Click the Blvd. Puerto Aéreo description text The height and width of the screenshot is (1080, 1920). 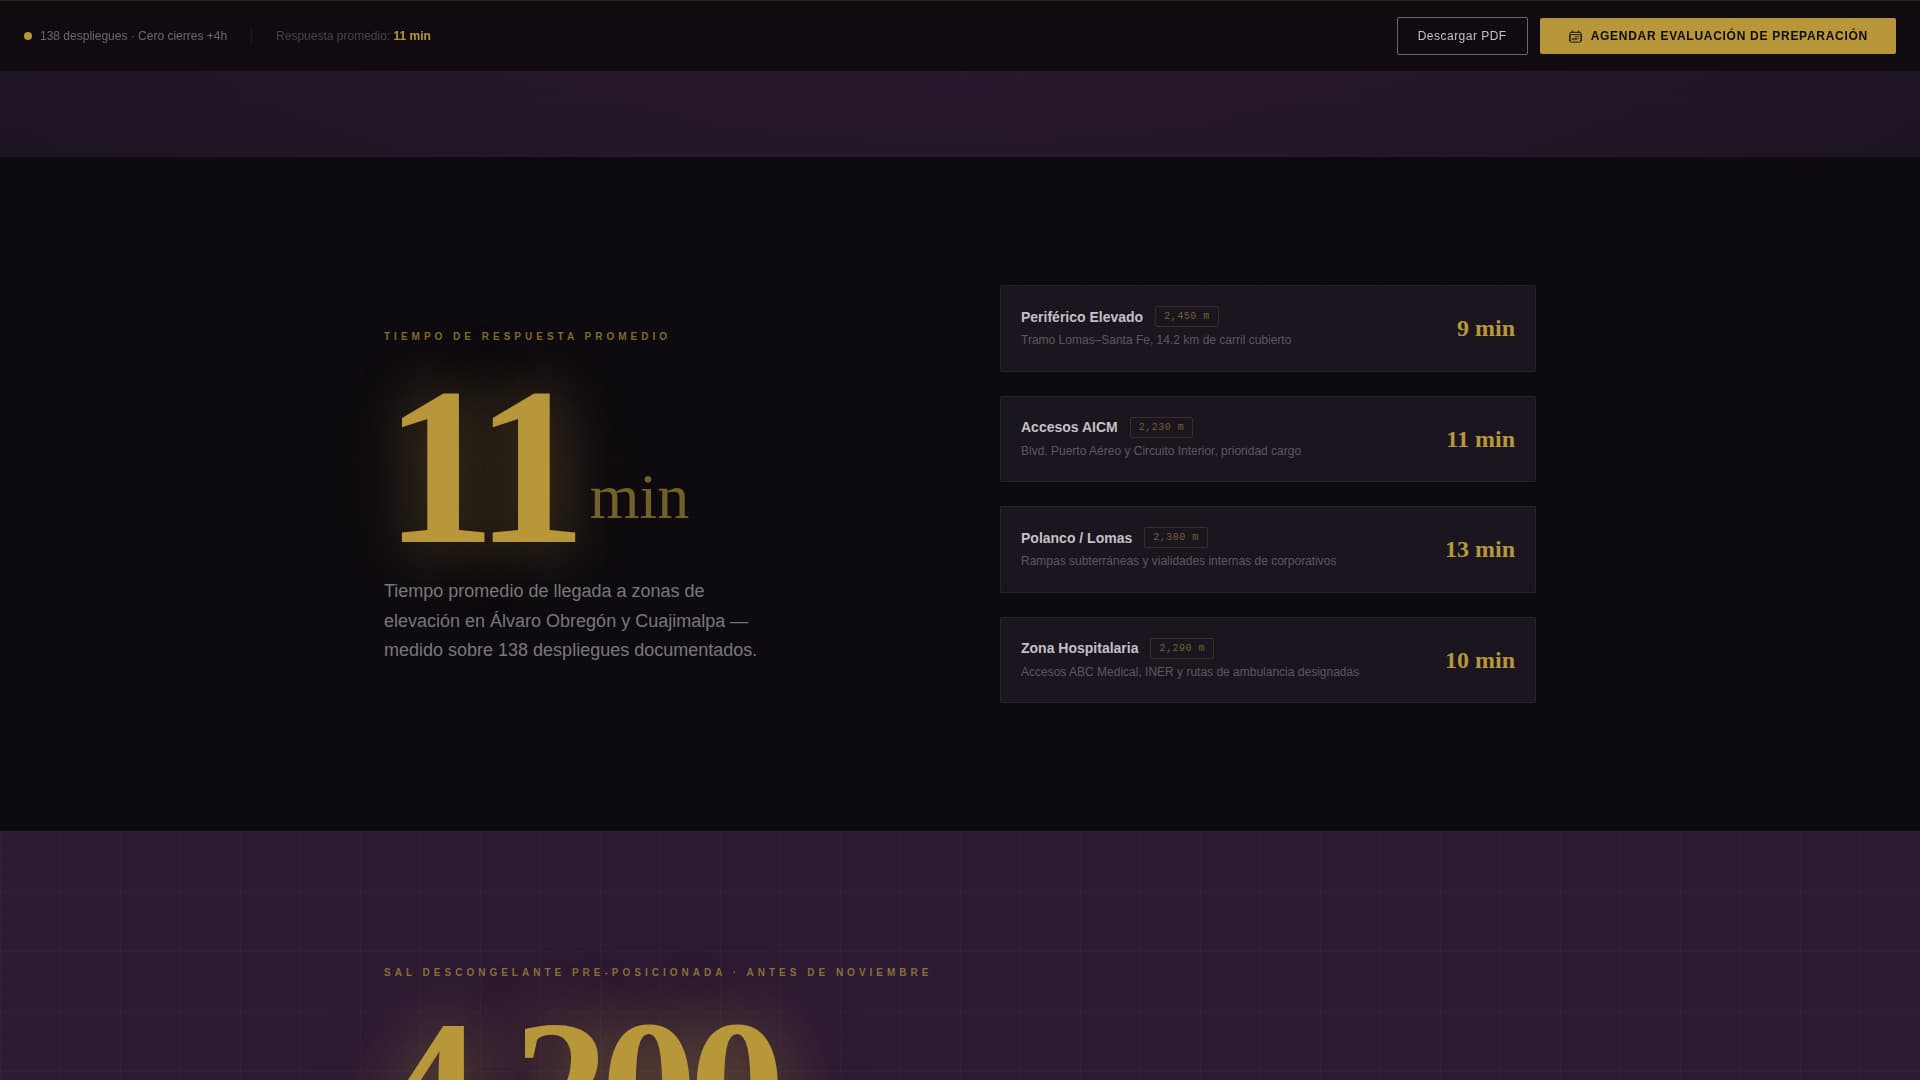click(x=1160, y=451)
